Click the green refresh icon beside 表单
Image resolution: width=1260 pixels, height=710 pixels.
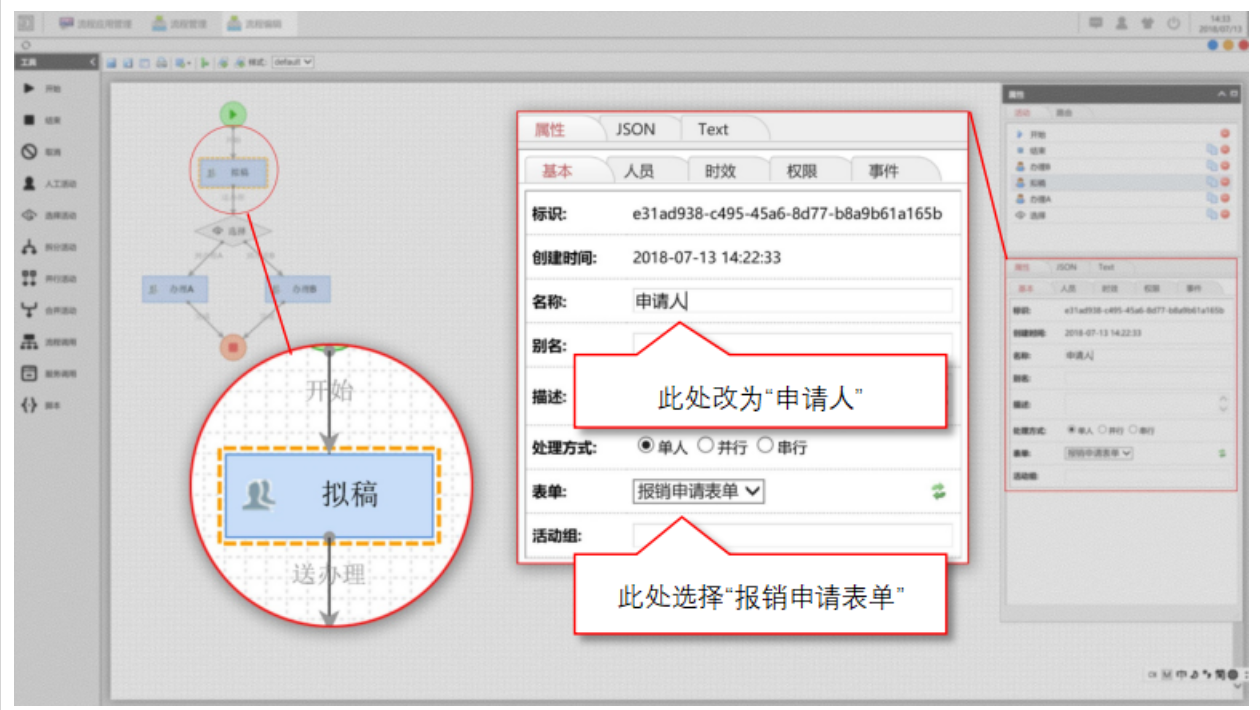pos(938,491)
